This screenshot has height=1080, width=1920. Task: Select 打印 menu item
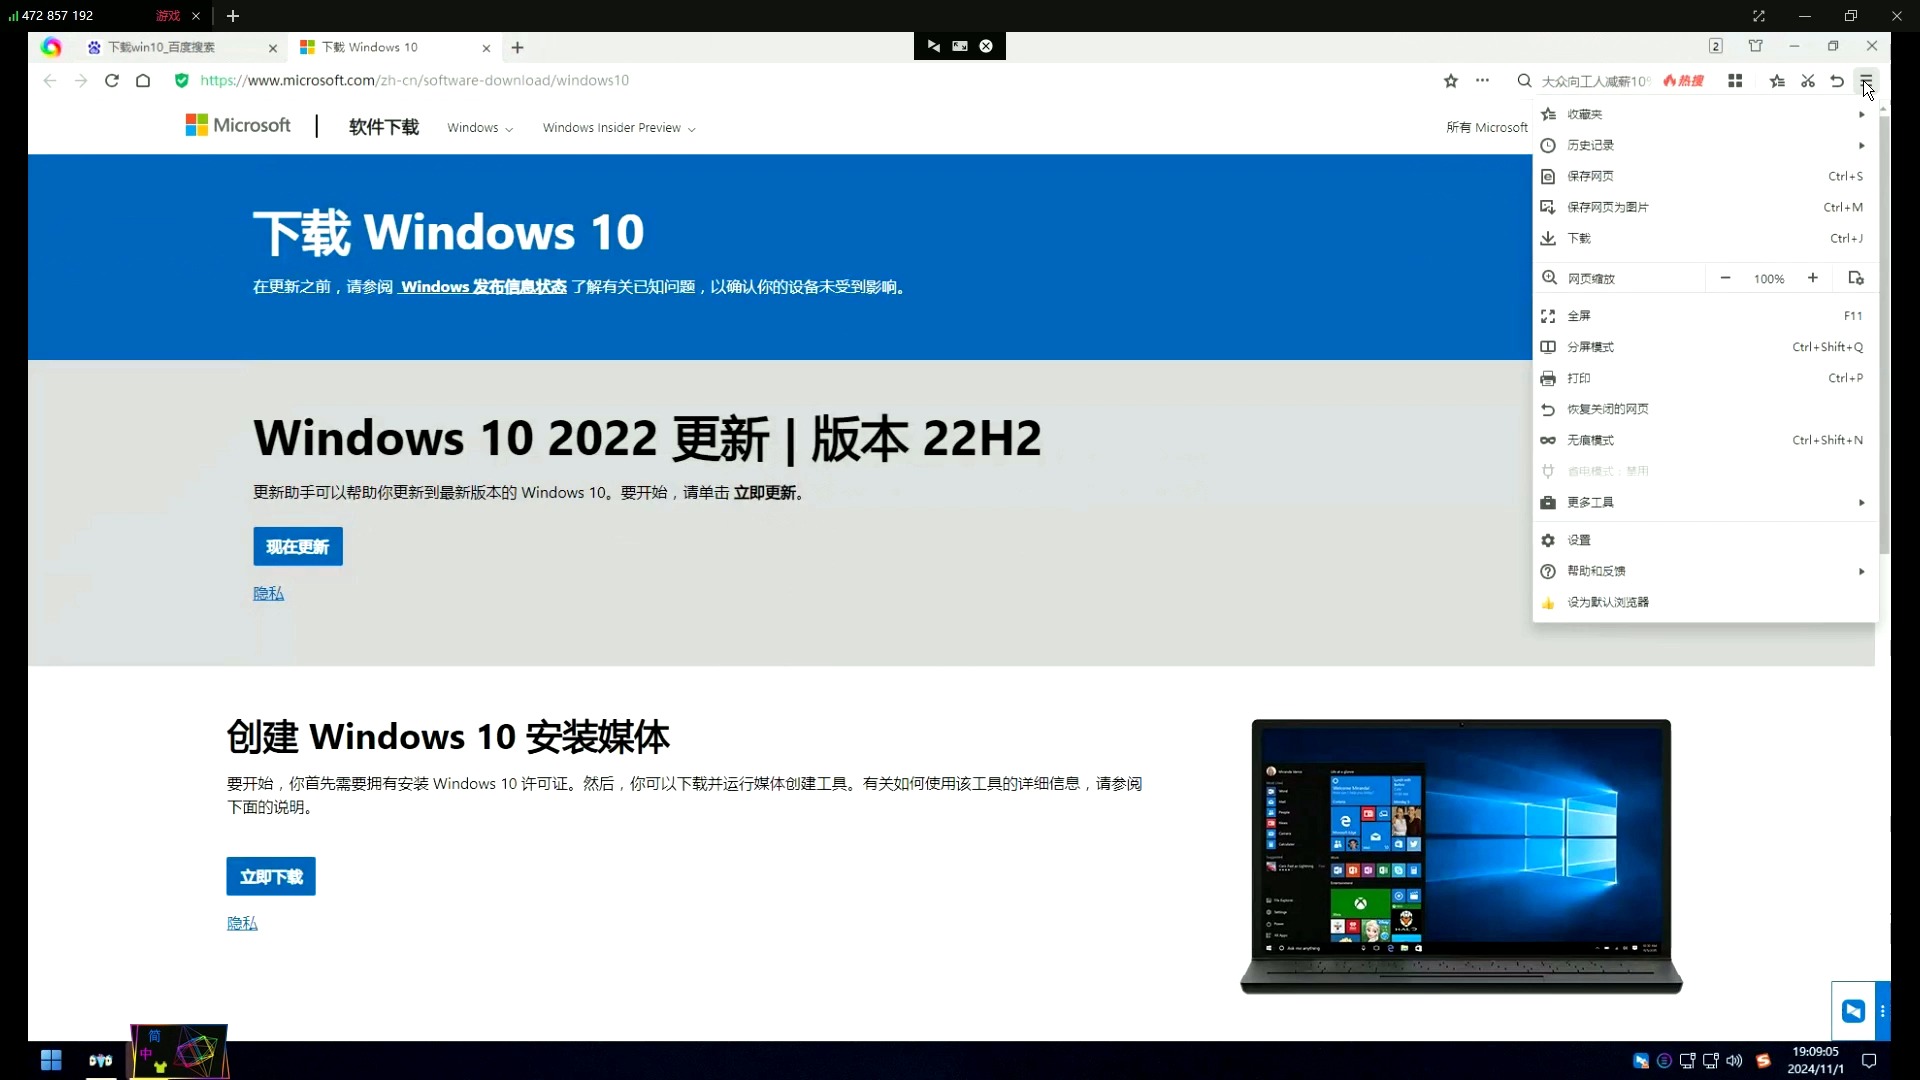tap(1705, 378)
